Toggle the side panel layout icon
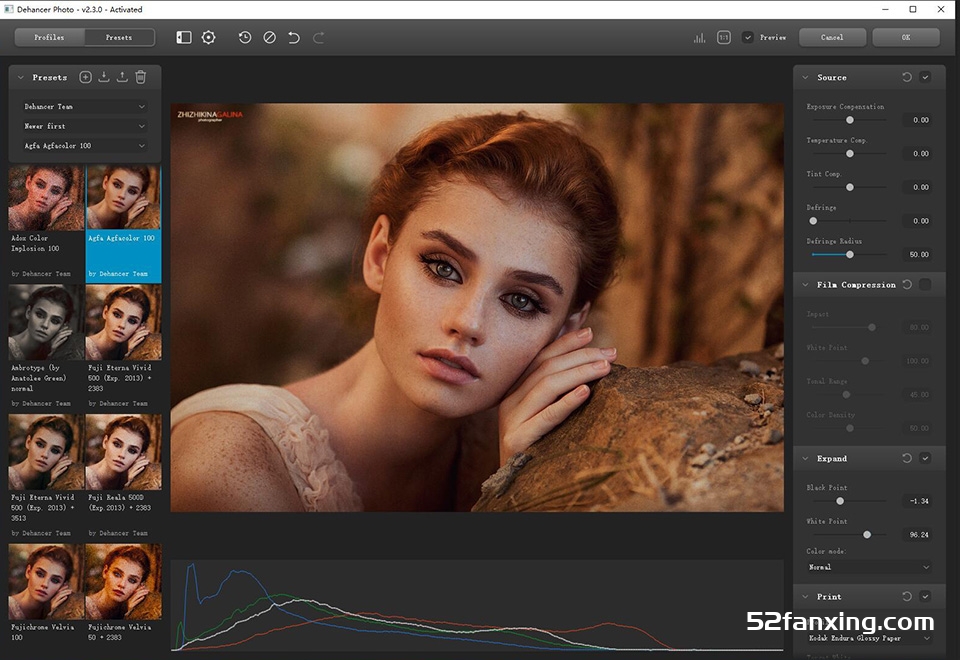The width and height of the screenshot is (960, 660). 184,37
